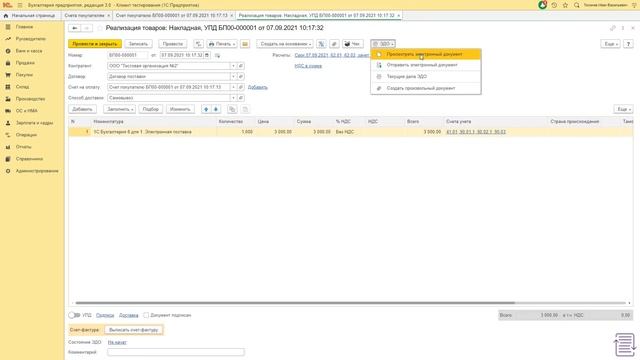This screenshot has height=360, width=640.
Task: Move table row up with blue arrow
Action: click(x=206, y=109)
